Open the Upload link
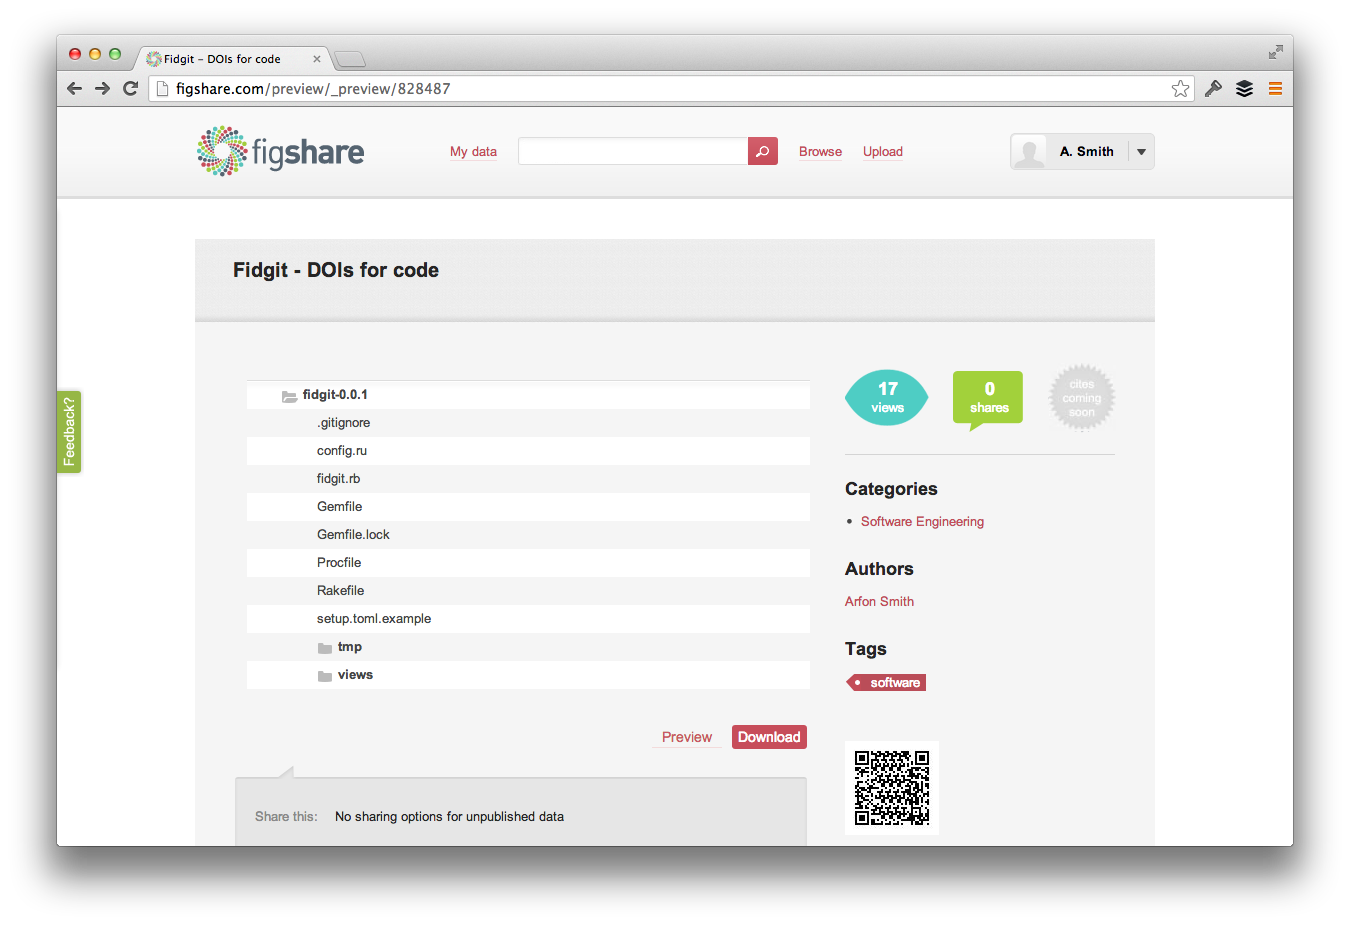 pyautogui.click(x=883, y=152)
